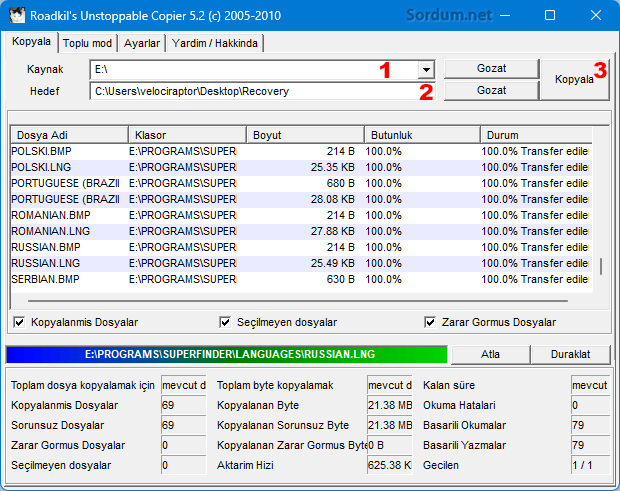This screenshot has width=620, height=491.
Task: Click the Kopyalanmis Dosyalar value 69
Action: tap(183, 405)
